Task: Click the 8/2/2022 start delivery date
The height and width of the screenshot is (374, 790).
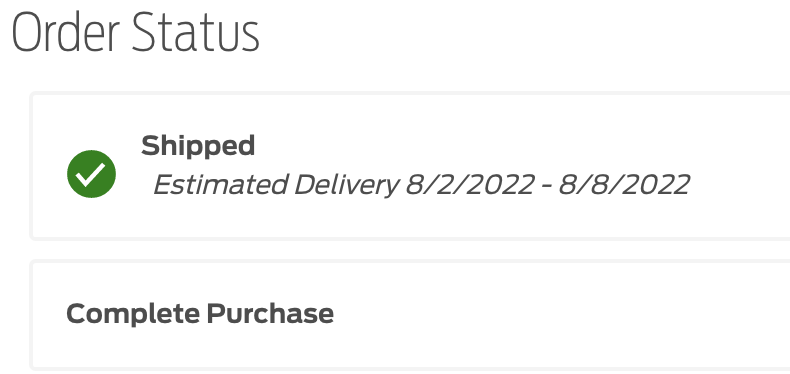Action: (x=470, y=184)
